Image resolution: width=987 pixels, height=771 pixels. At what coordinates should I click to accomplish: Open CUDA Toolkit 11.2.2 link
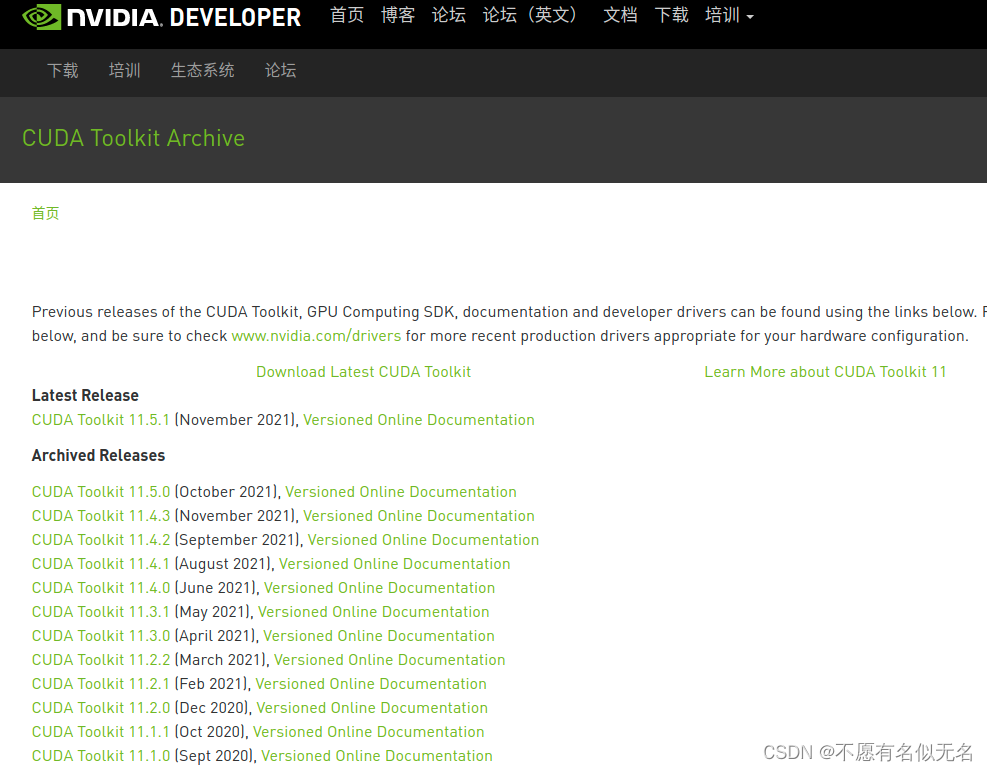tap(101, 660)
